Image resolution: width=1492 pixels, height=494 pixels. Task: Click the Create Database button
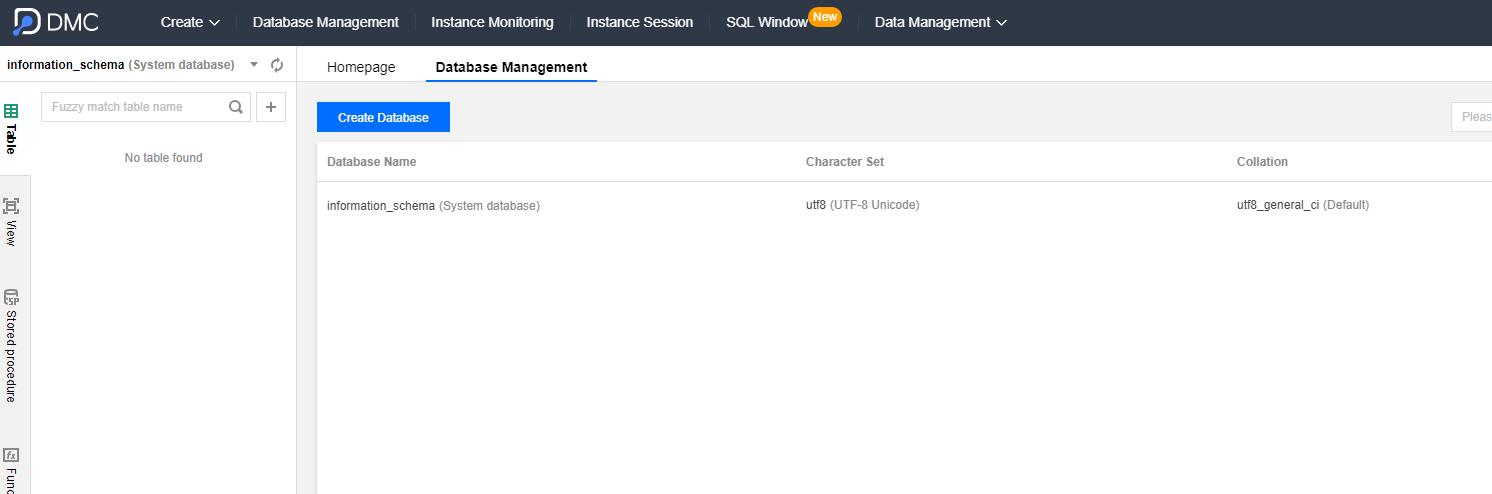[383, 117]
